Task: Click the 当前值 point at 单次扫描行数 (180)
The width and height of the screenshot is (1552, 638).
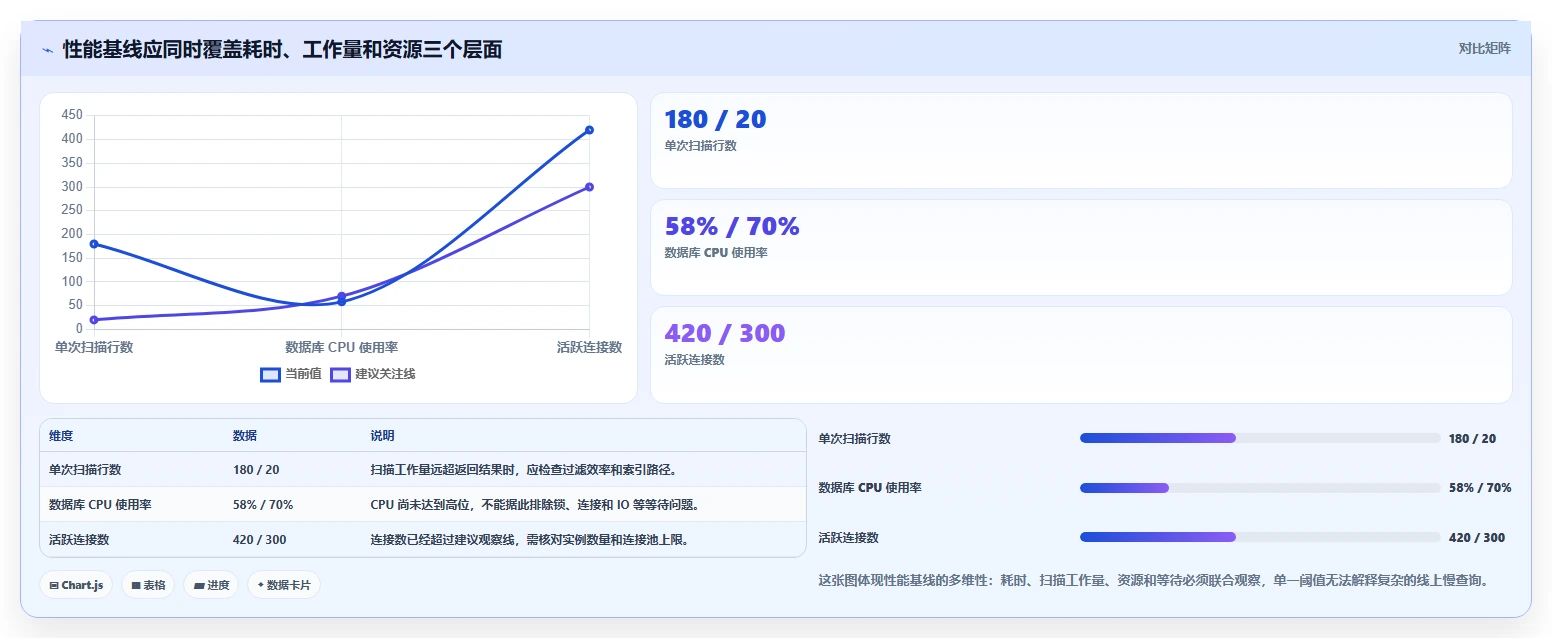Action: 94,244
